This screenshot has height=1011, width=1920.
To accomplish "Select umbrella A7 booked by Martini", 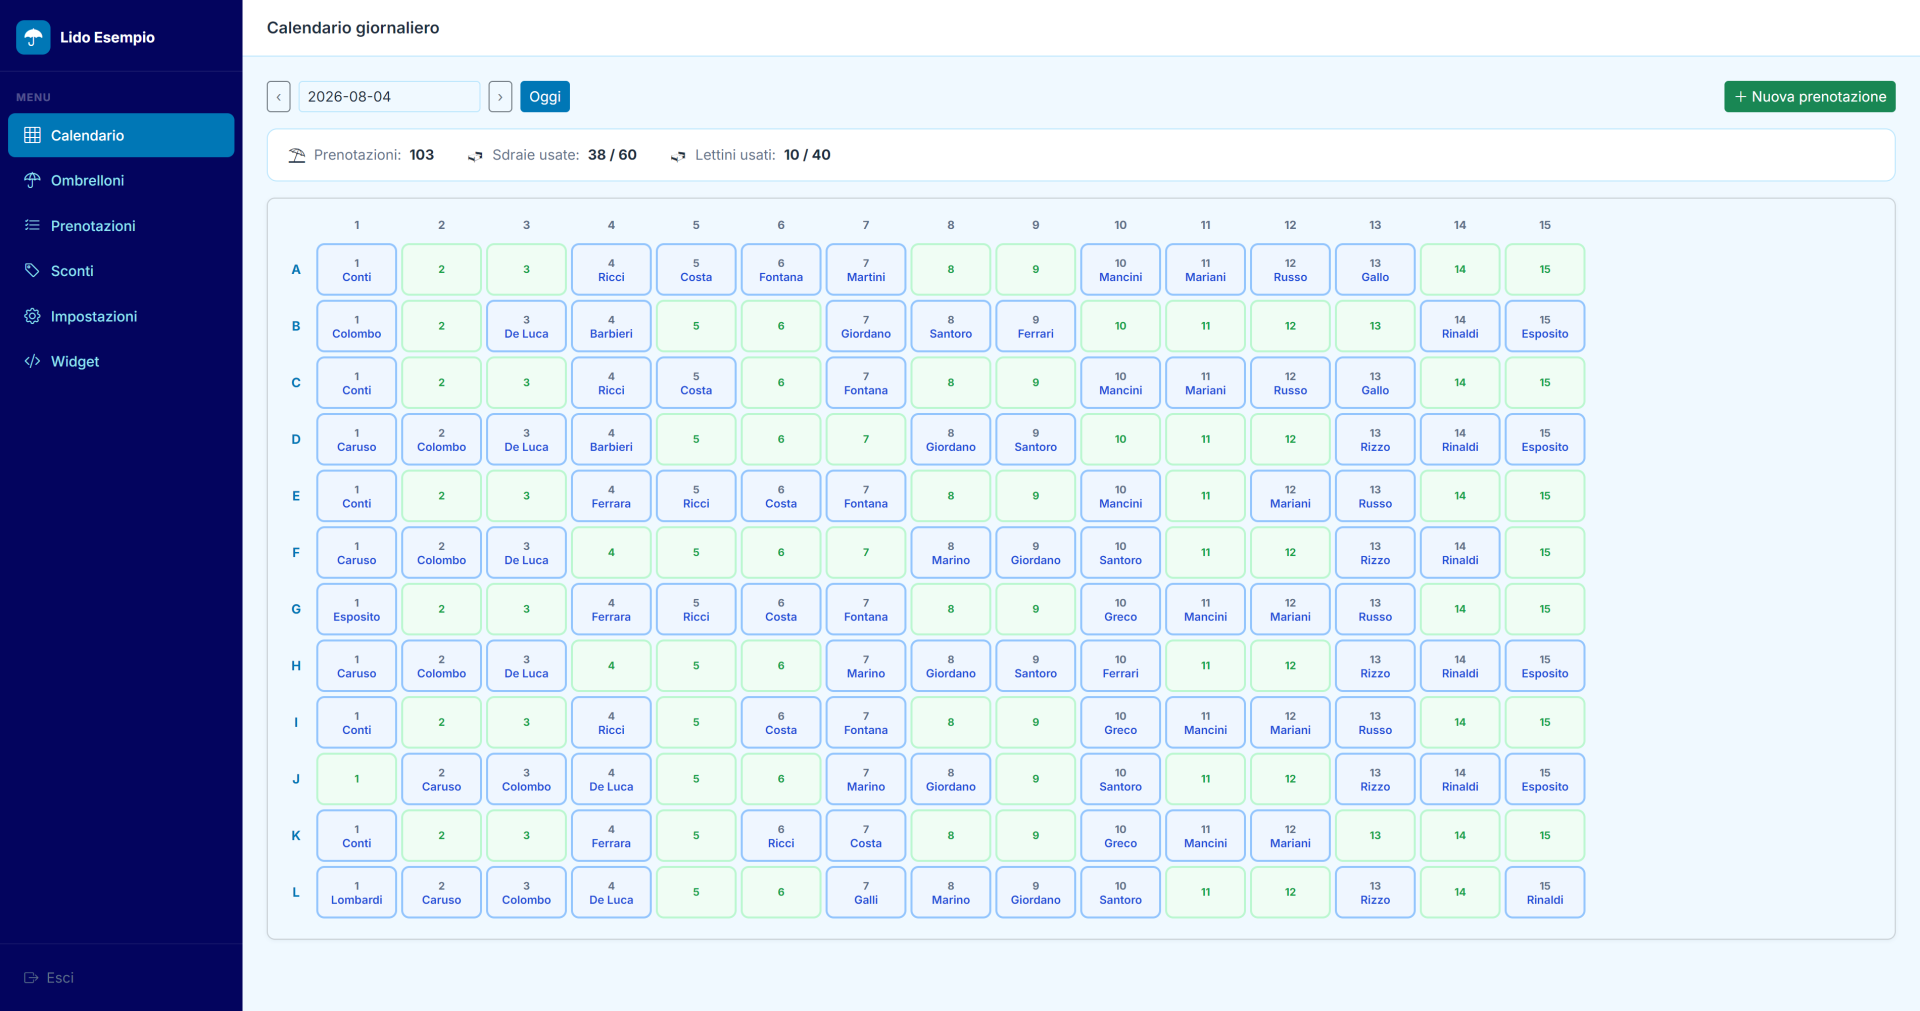I will pos(866,270).
